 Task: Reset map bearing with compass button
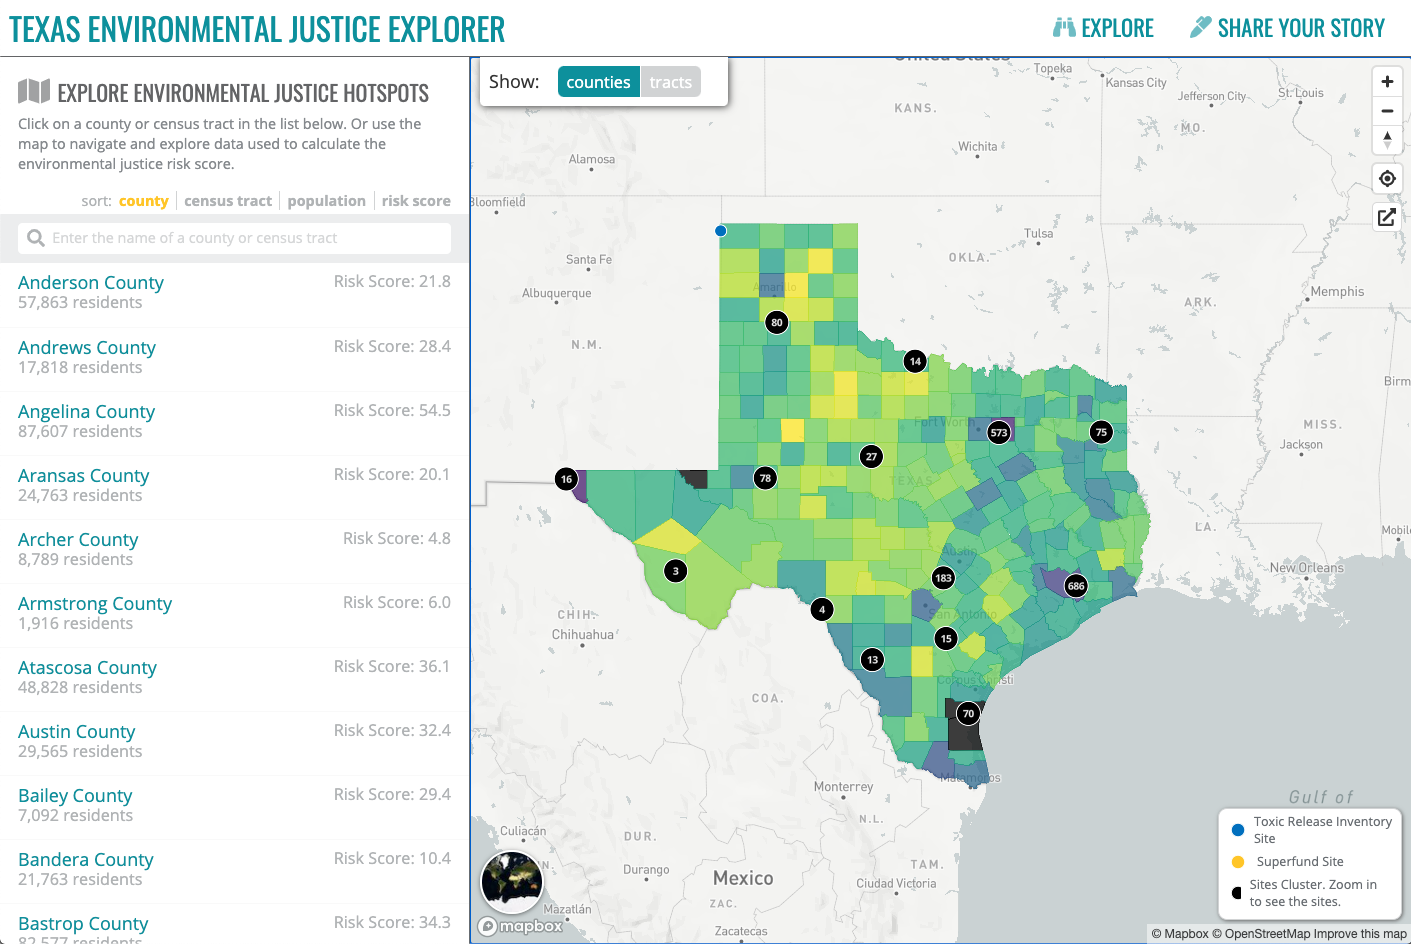tap(1387, 140)
